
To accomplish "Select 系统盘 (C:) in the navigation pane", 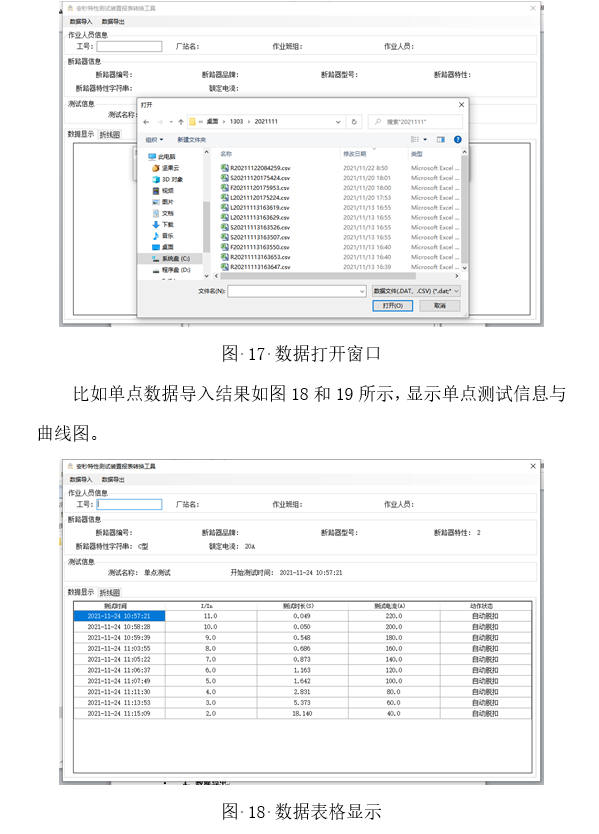I will [x=171, y=258].
